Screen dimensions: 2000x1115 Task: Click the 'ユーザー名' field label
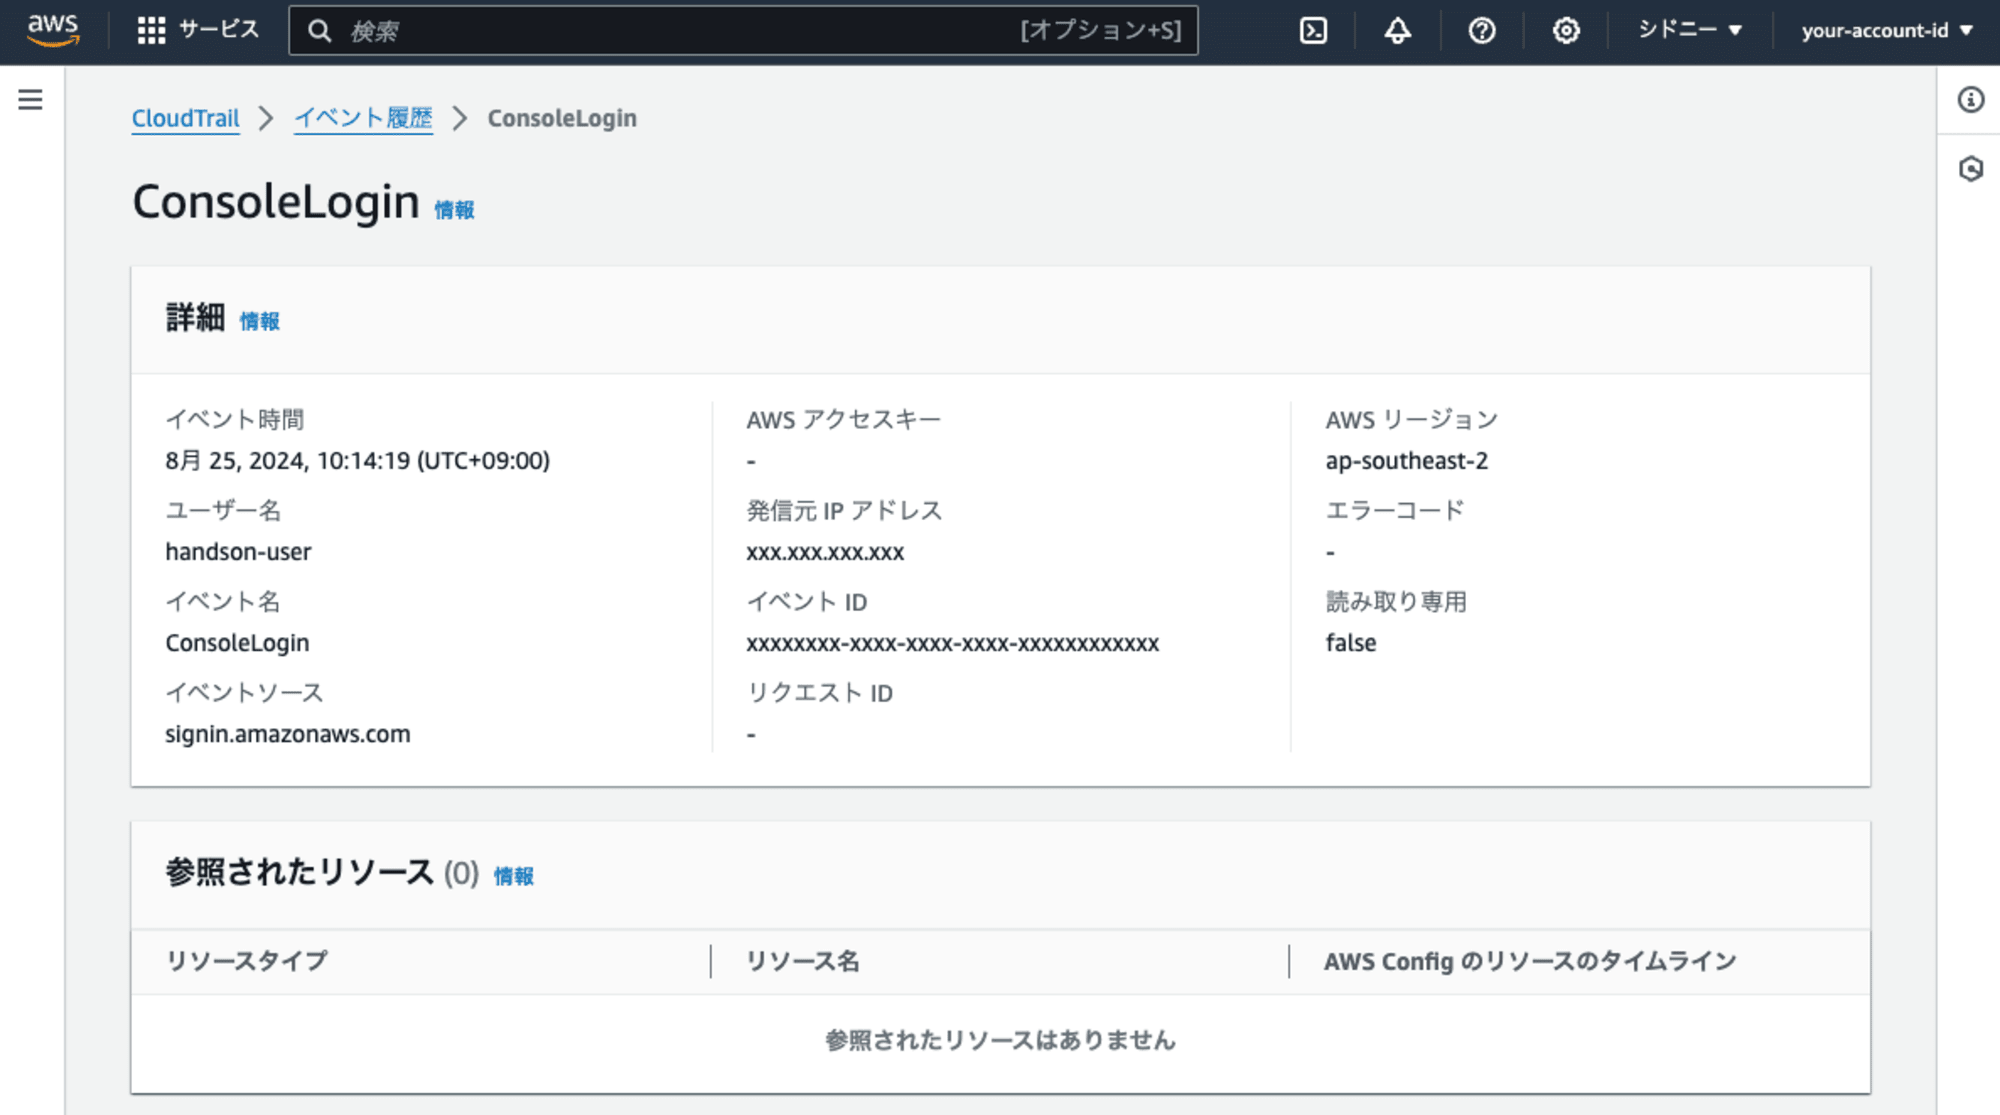point(223,511)
